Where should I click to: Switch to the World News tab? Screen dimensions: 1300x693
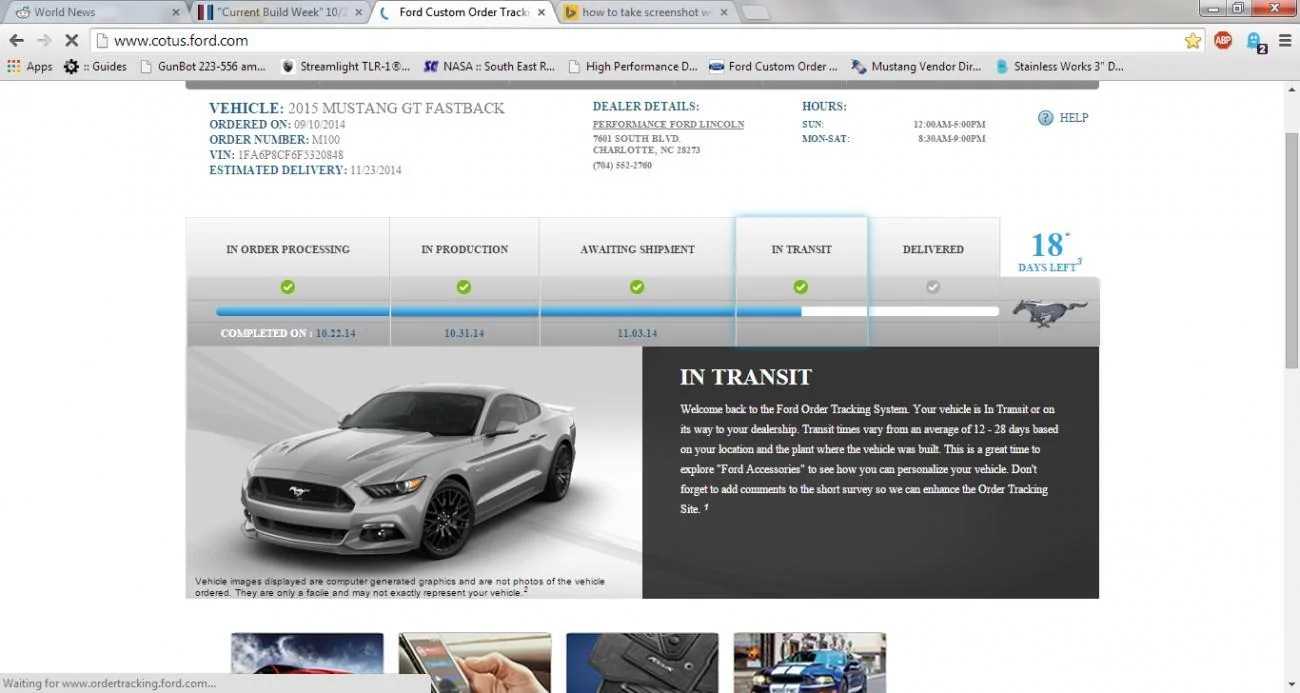pos(95,12)
